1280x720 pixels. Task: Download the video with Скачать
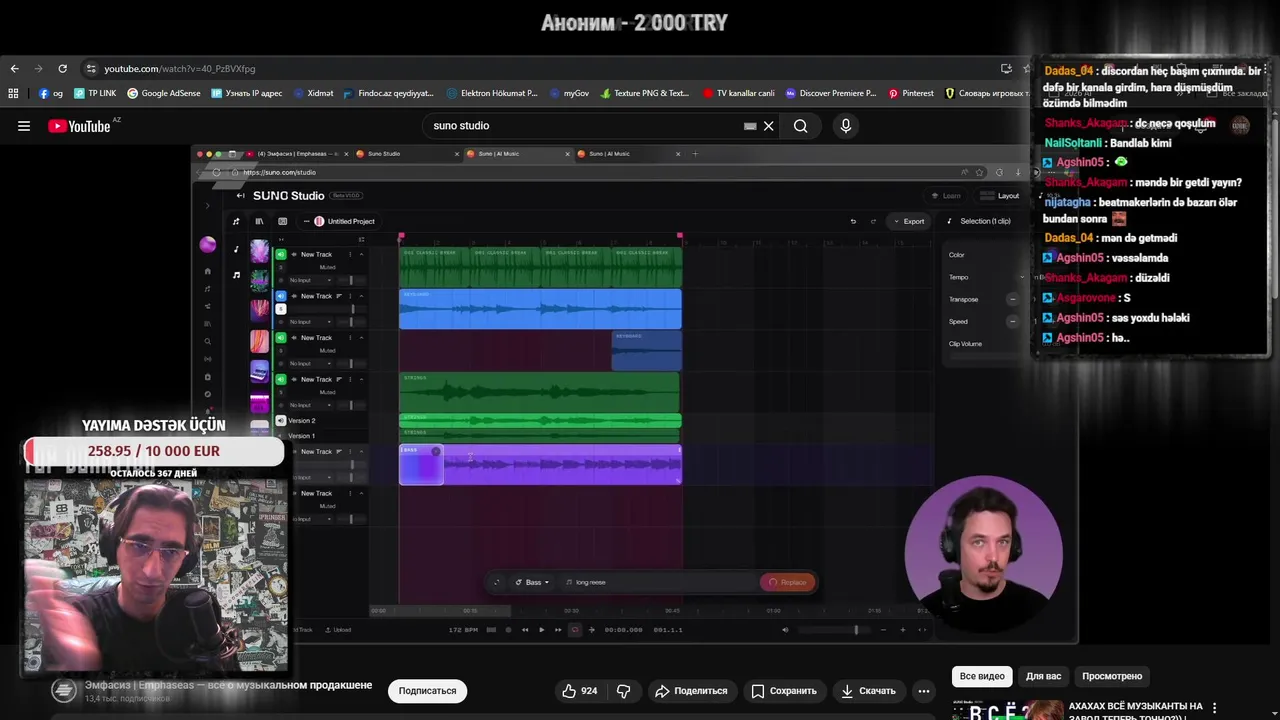tap(868, 691)
